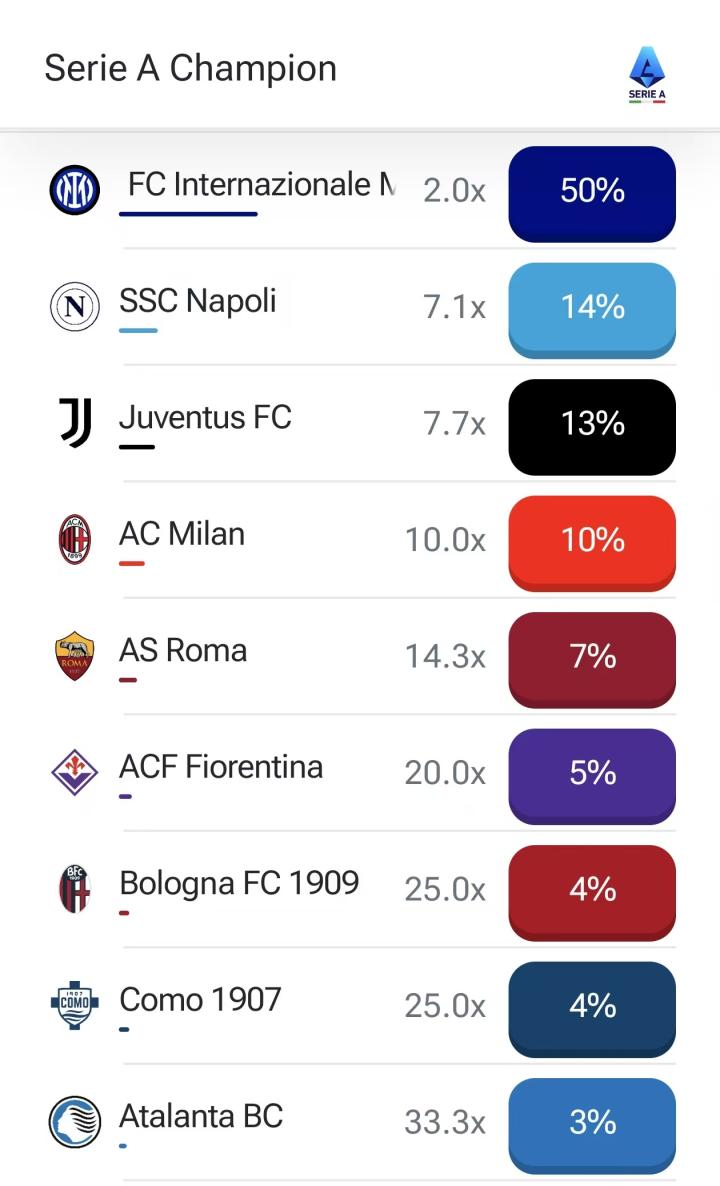Screen dimensions: 720x1186
Task: Select the black 13% Juventus button
Action: pos(592,427)
